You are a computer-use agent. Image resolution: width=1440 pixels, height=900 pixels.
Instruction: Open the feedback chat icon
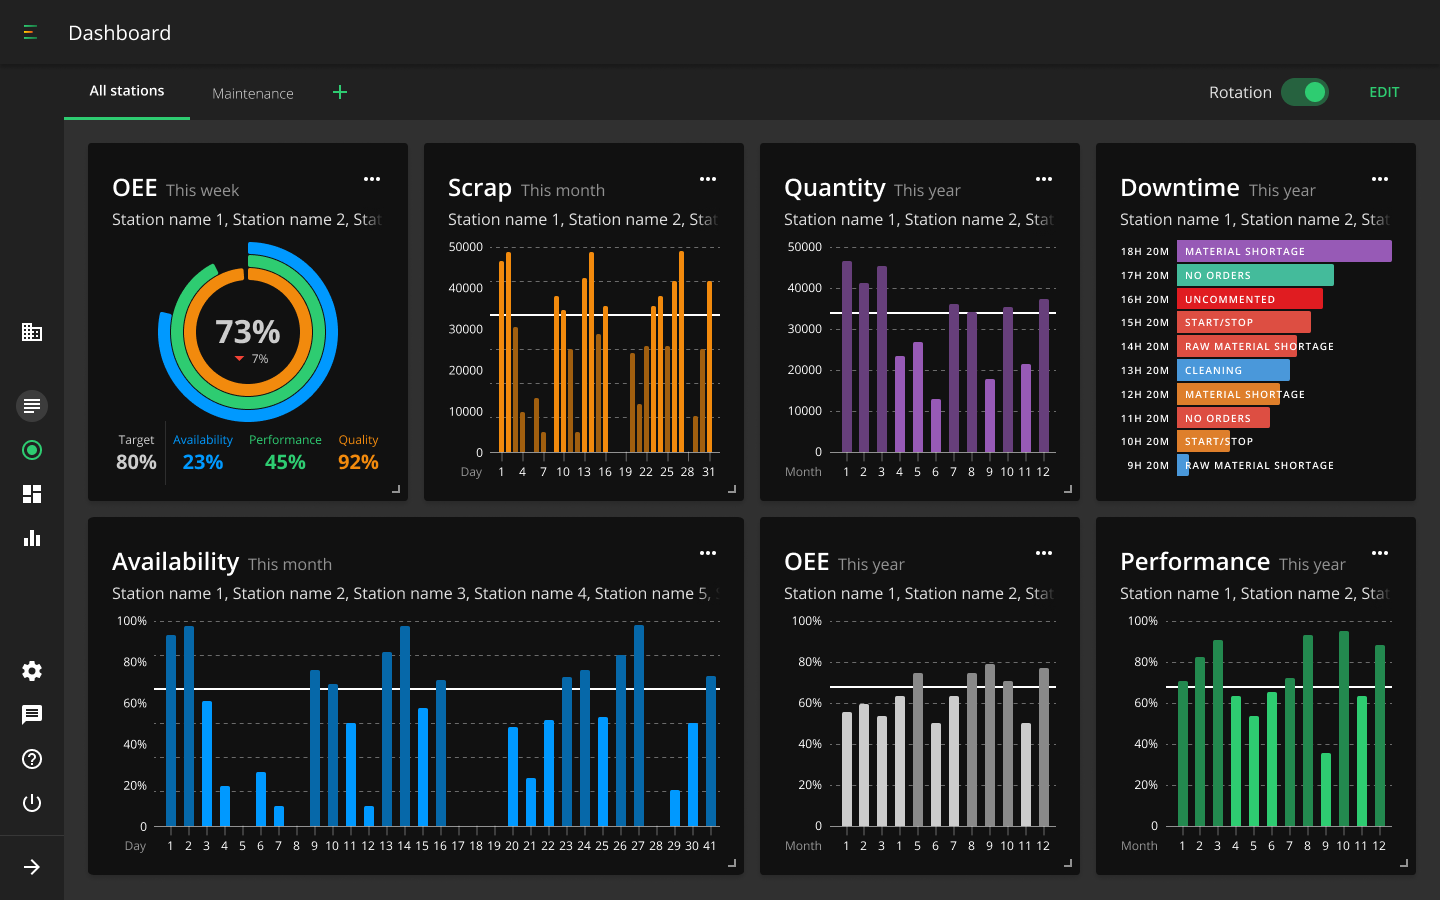pyautogui.click(x=31, y=715)
